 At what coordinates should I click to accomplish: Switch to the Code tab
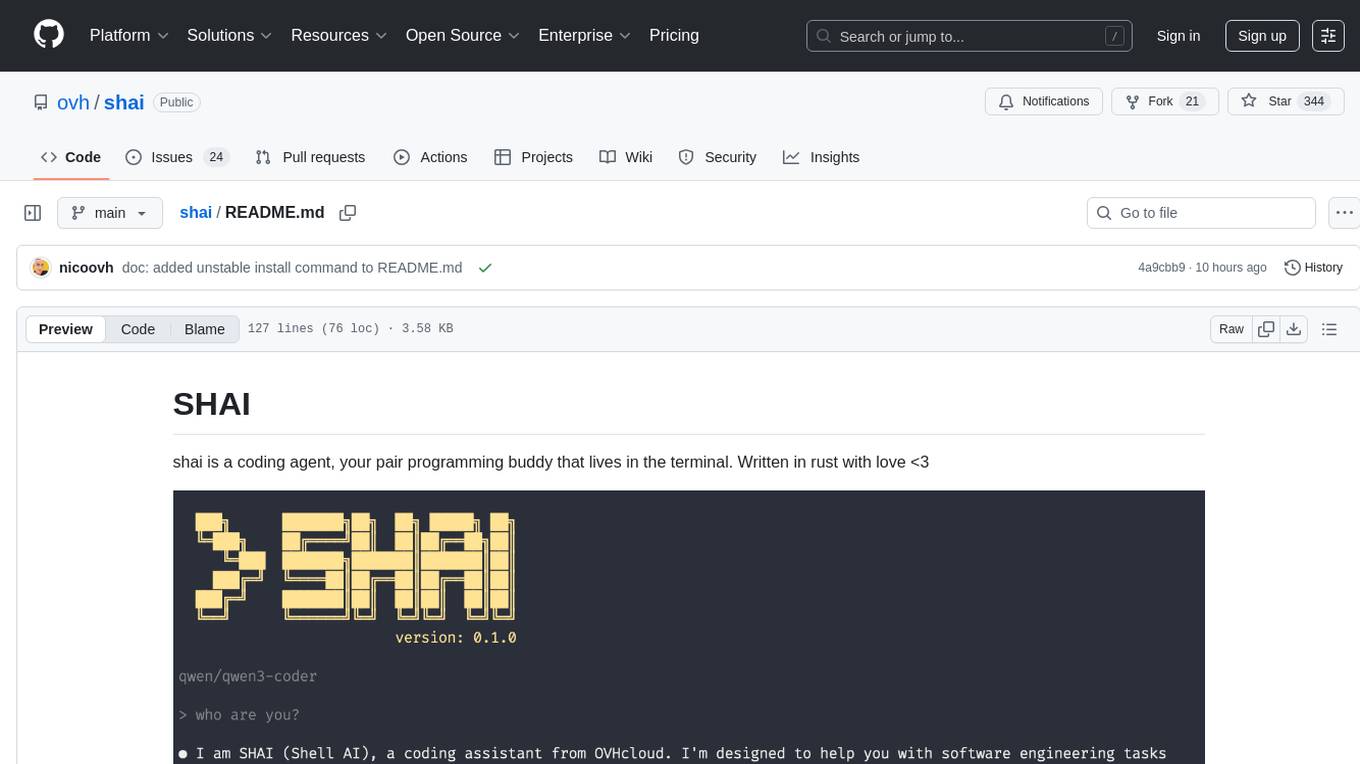pos(71,157)
